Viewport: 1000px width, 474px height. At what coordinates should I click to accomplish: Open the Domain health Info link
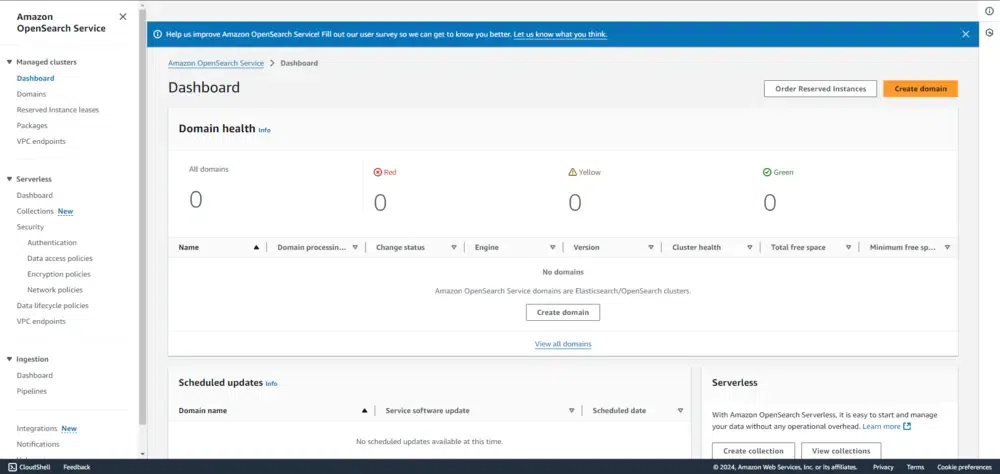click(264, 130)
